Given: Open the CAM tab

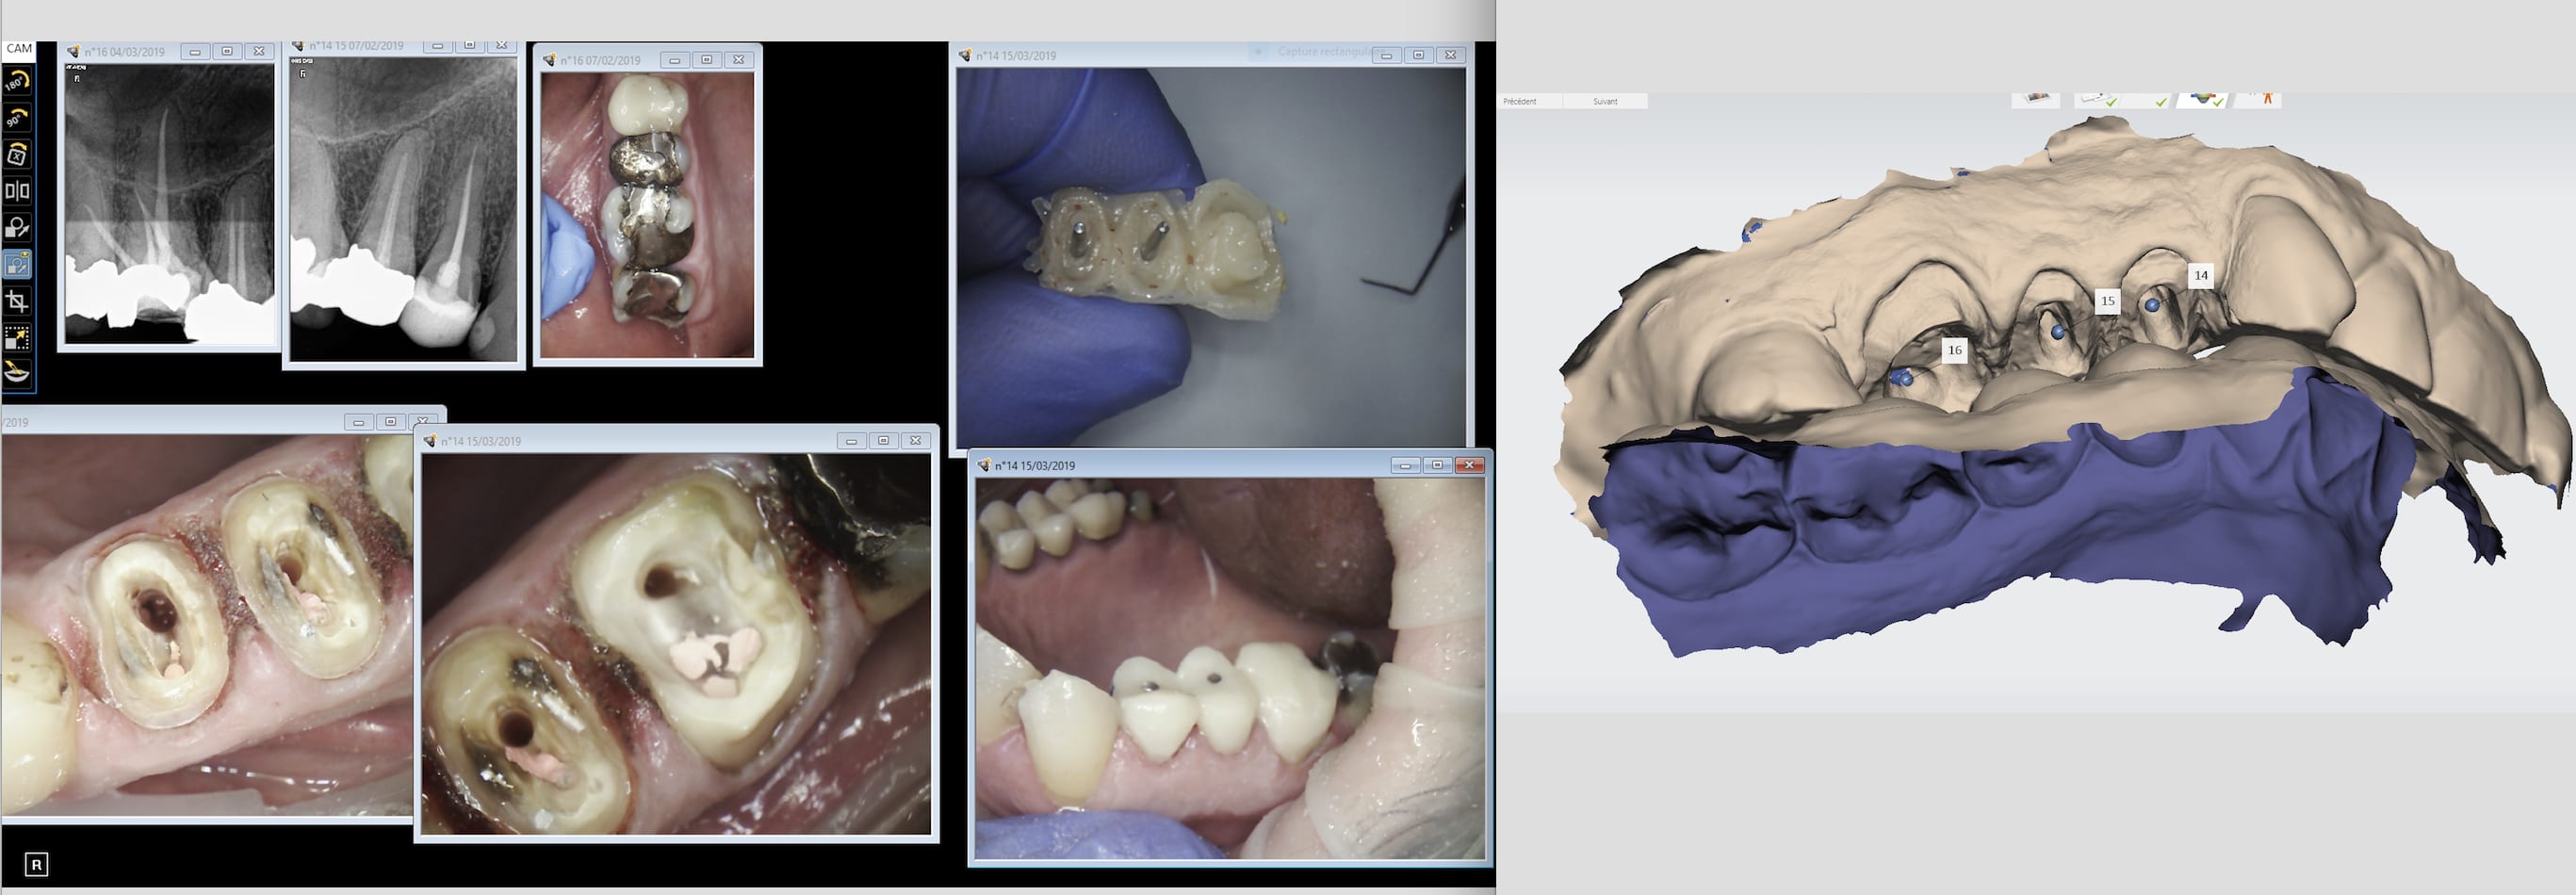Looking at the screenshot, I should 19,49.
